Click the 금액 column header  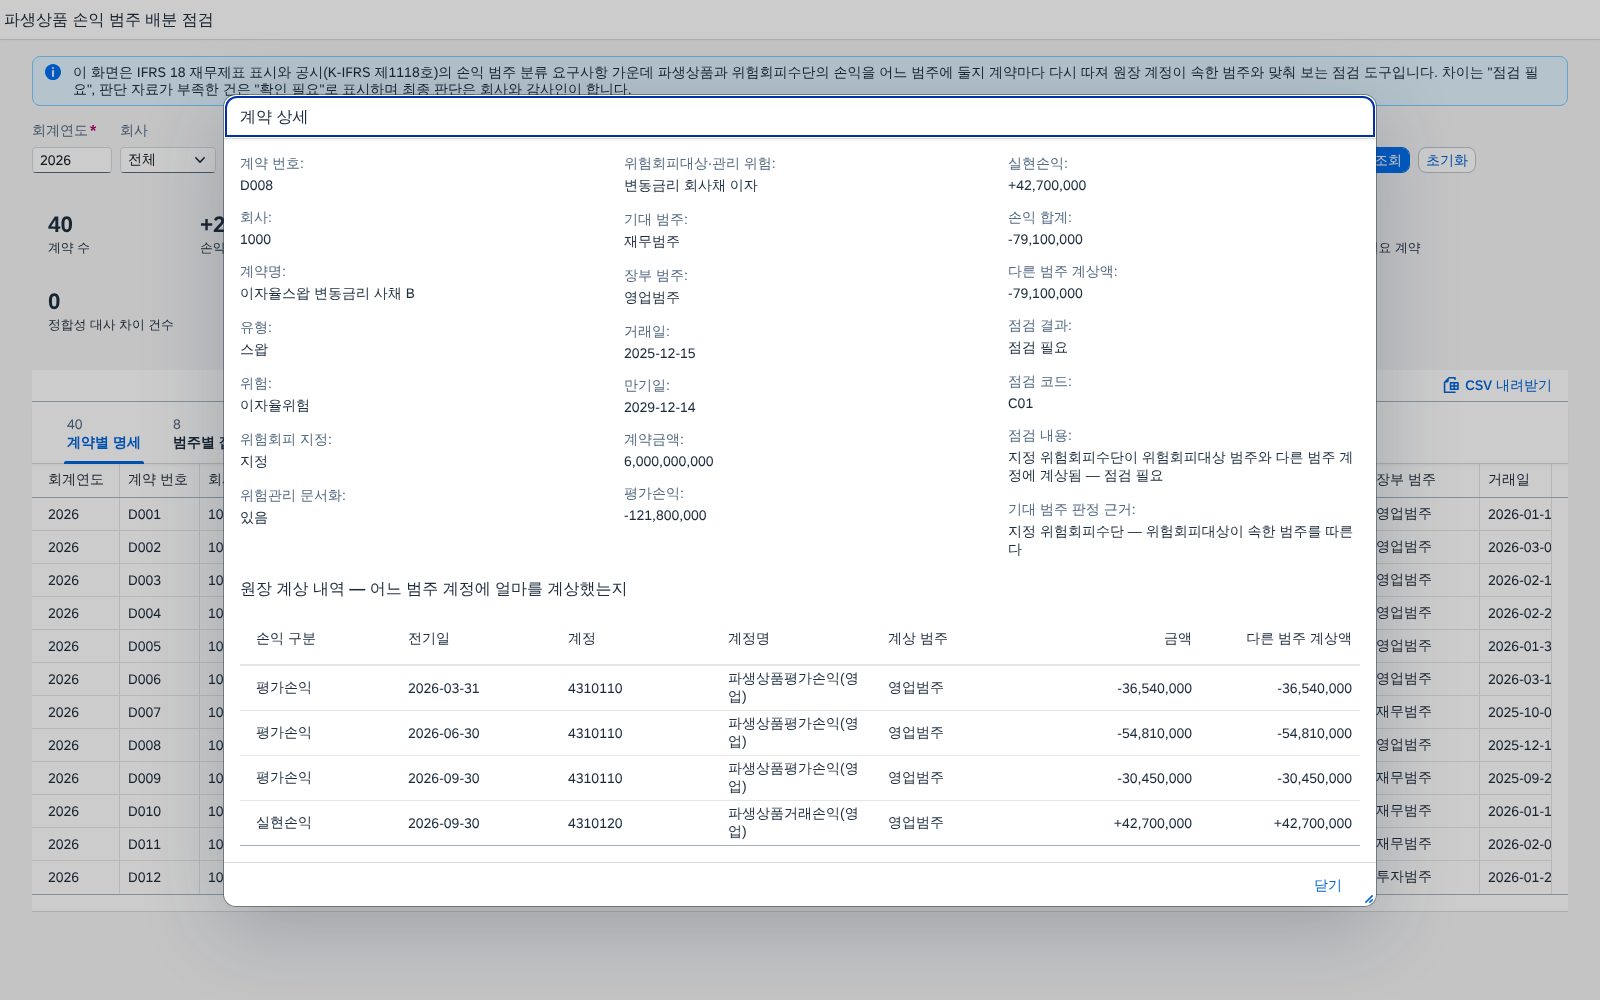[x=1178, y=638]
